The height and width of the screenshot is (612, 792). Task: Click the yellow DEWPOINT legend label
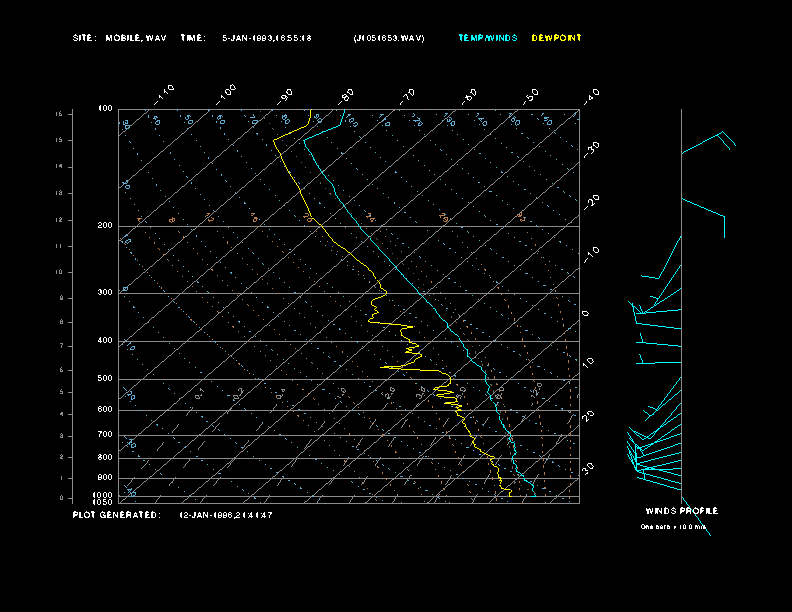click(557, 38)
